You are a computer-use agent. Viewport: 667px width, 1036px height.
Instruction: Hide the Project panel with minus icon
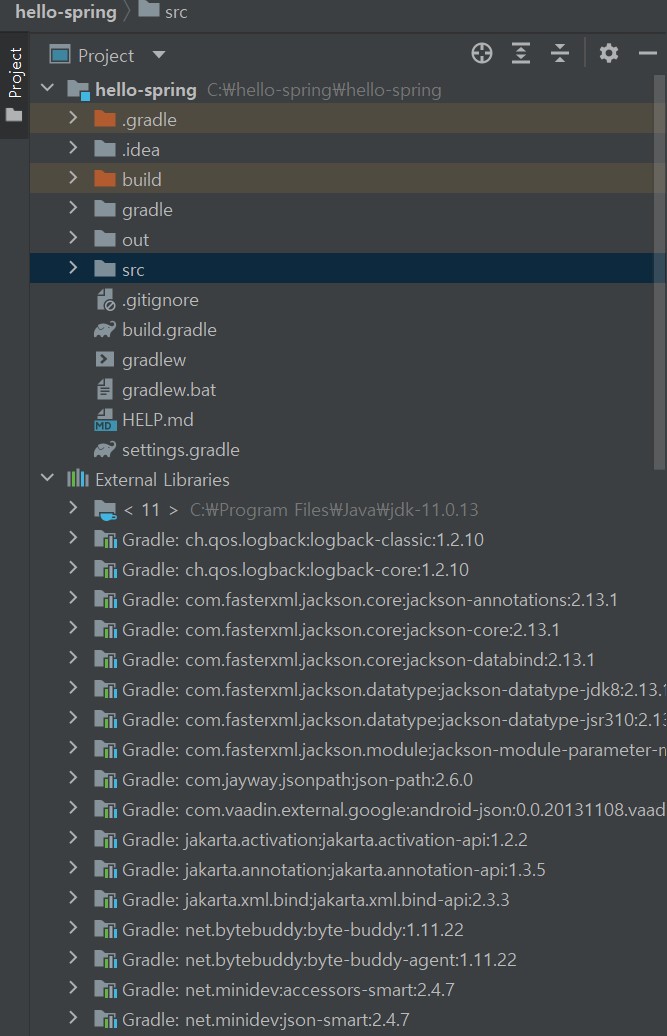(x=648, y=54)
